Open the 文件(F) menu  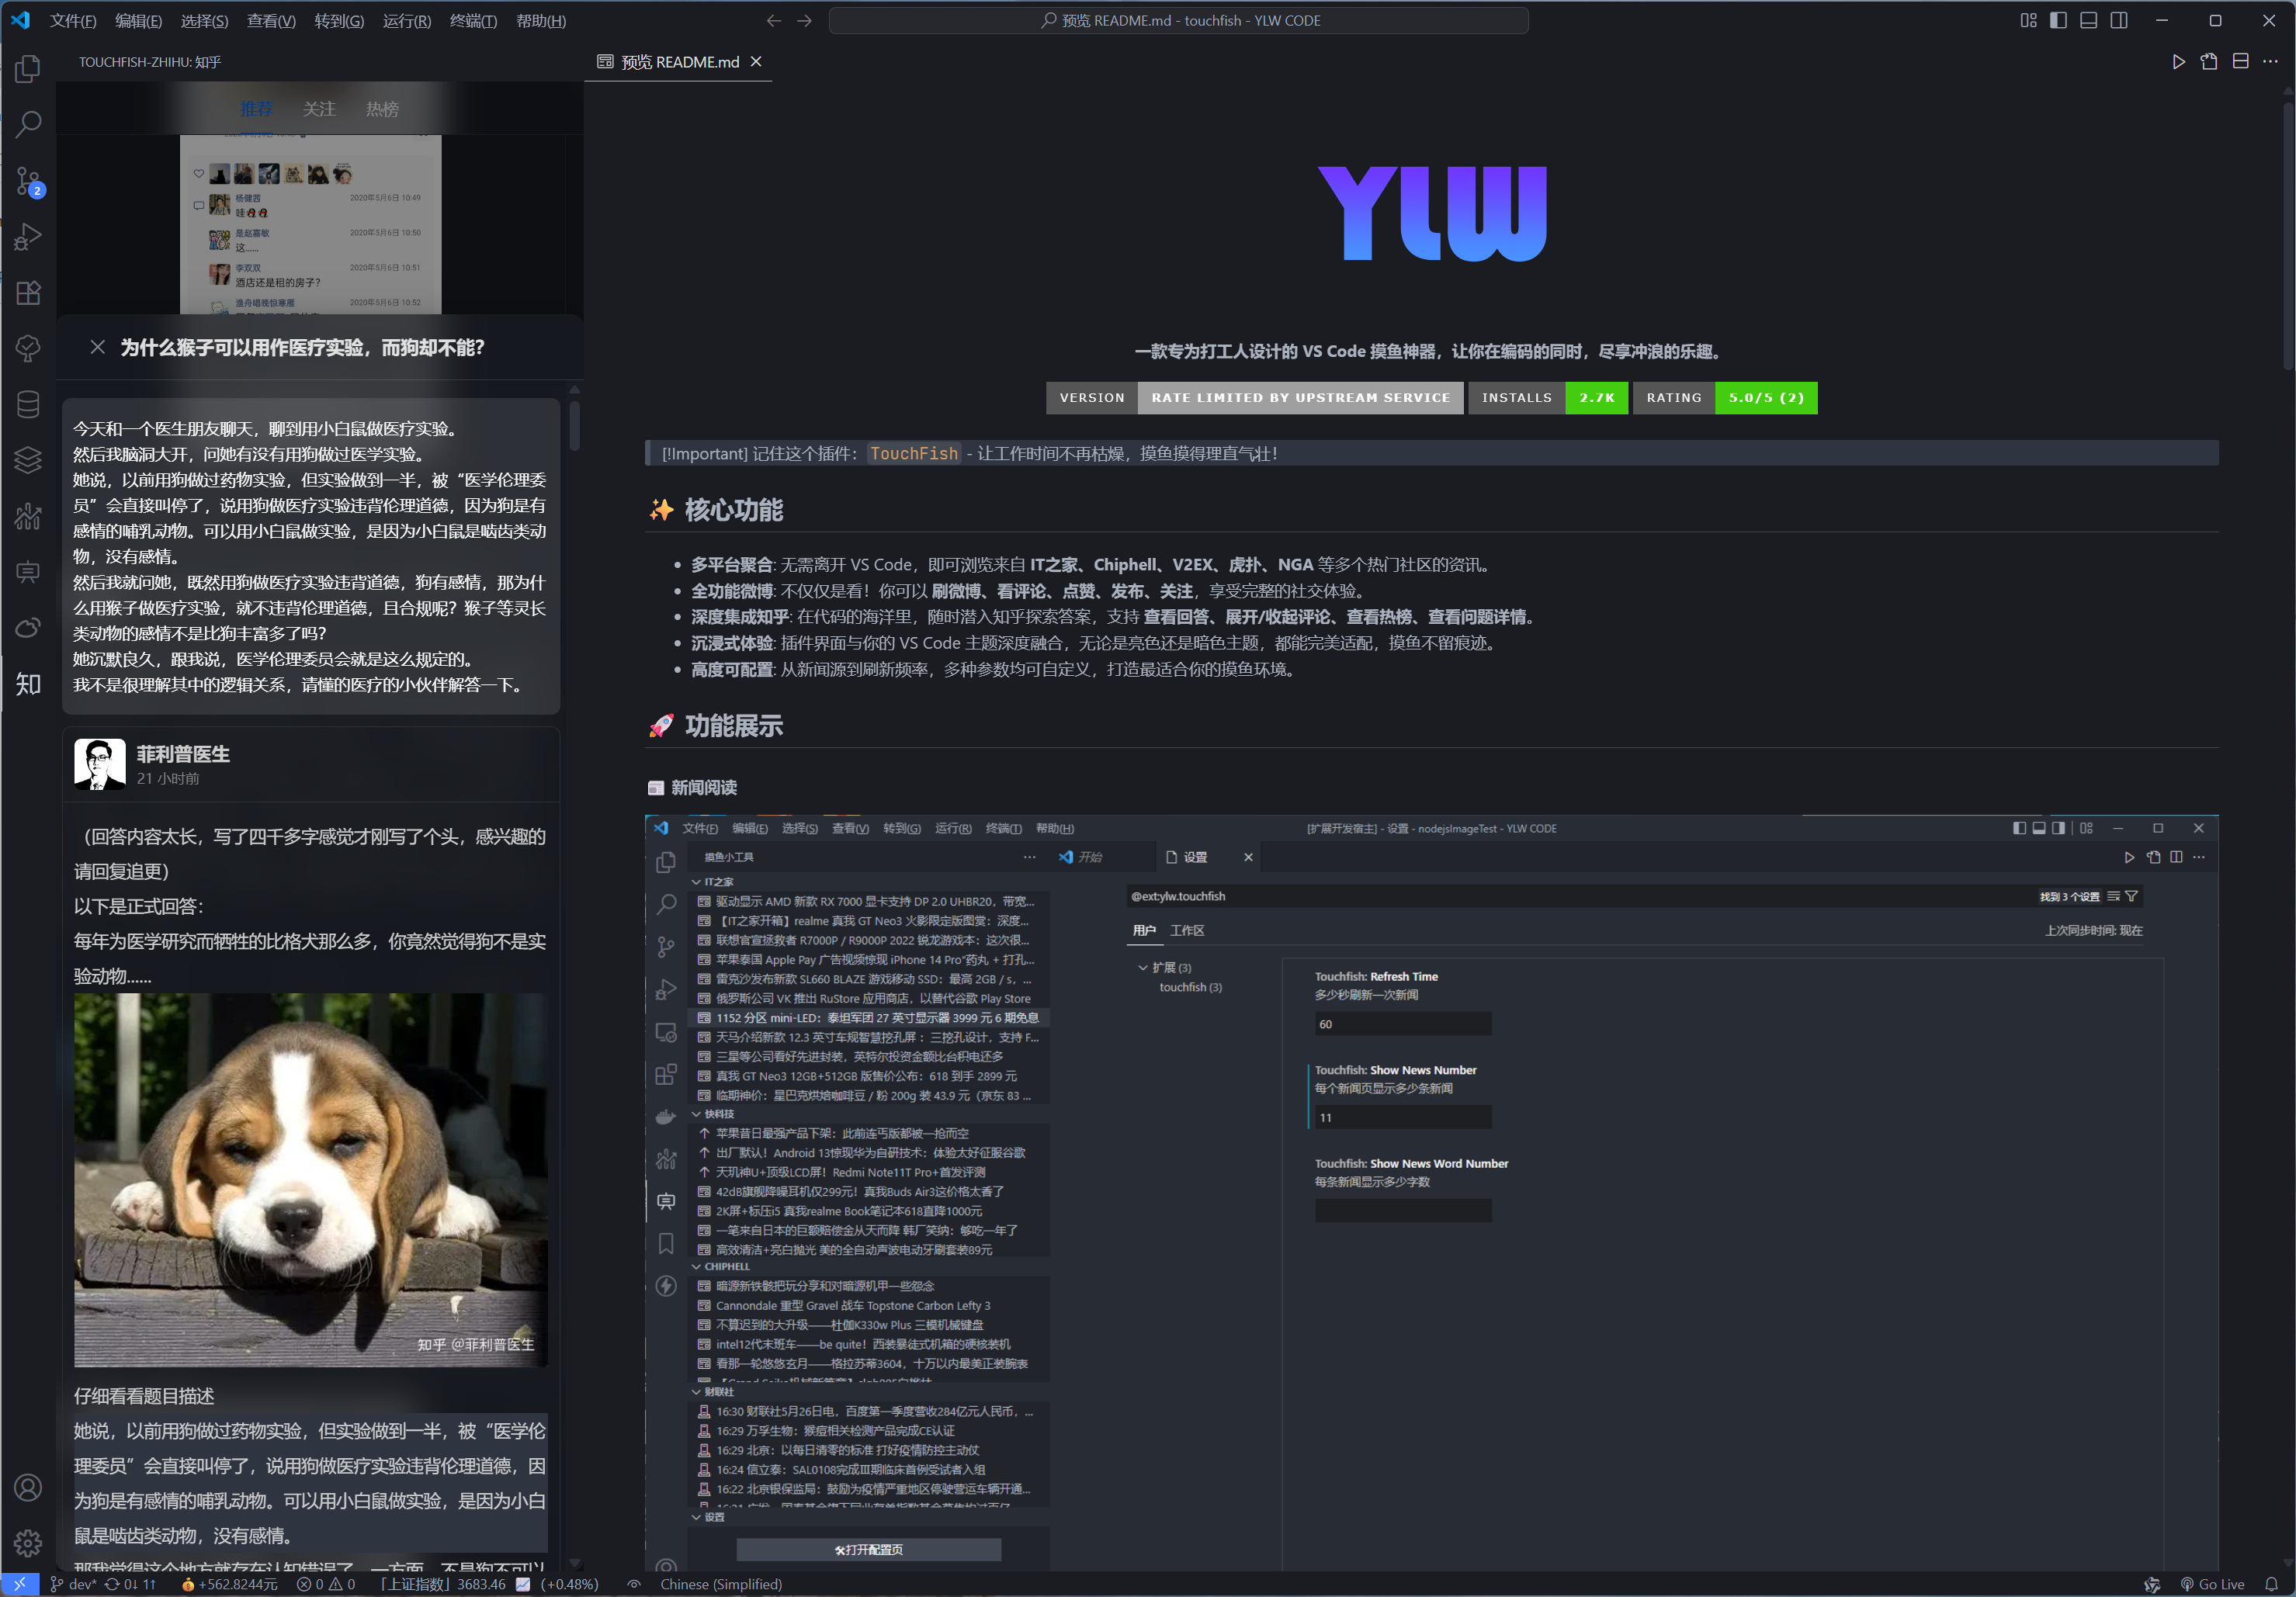tap(73, 20)
